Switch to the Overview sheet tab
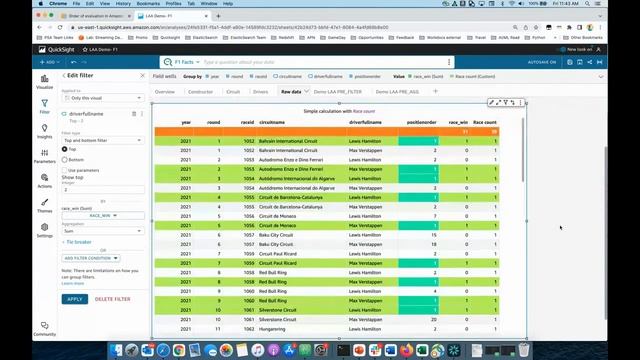This screenshot has width=640, height=360. (x=164, y=92)
